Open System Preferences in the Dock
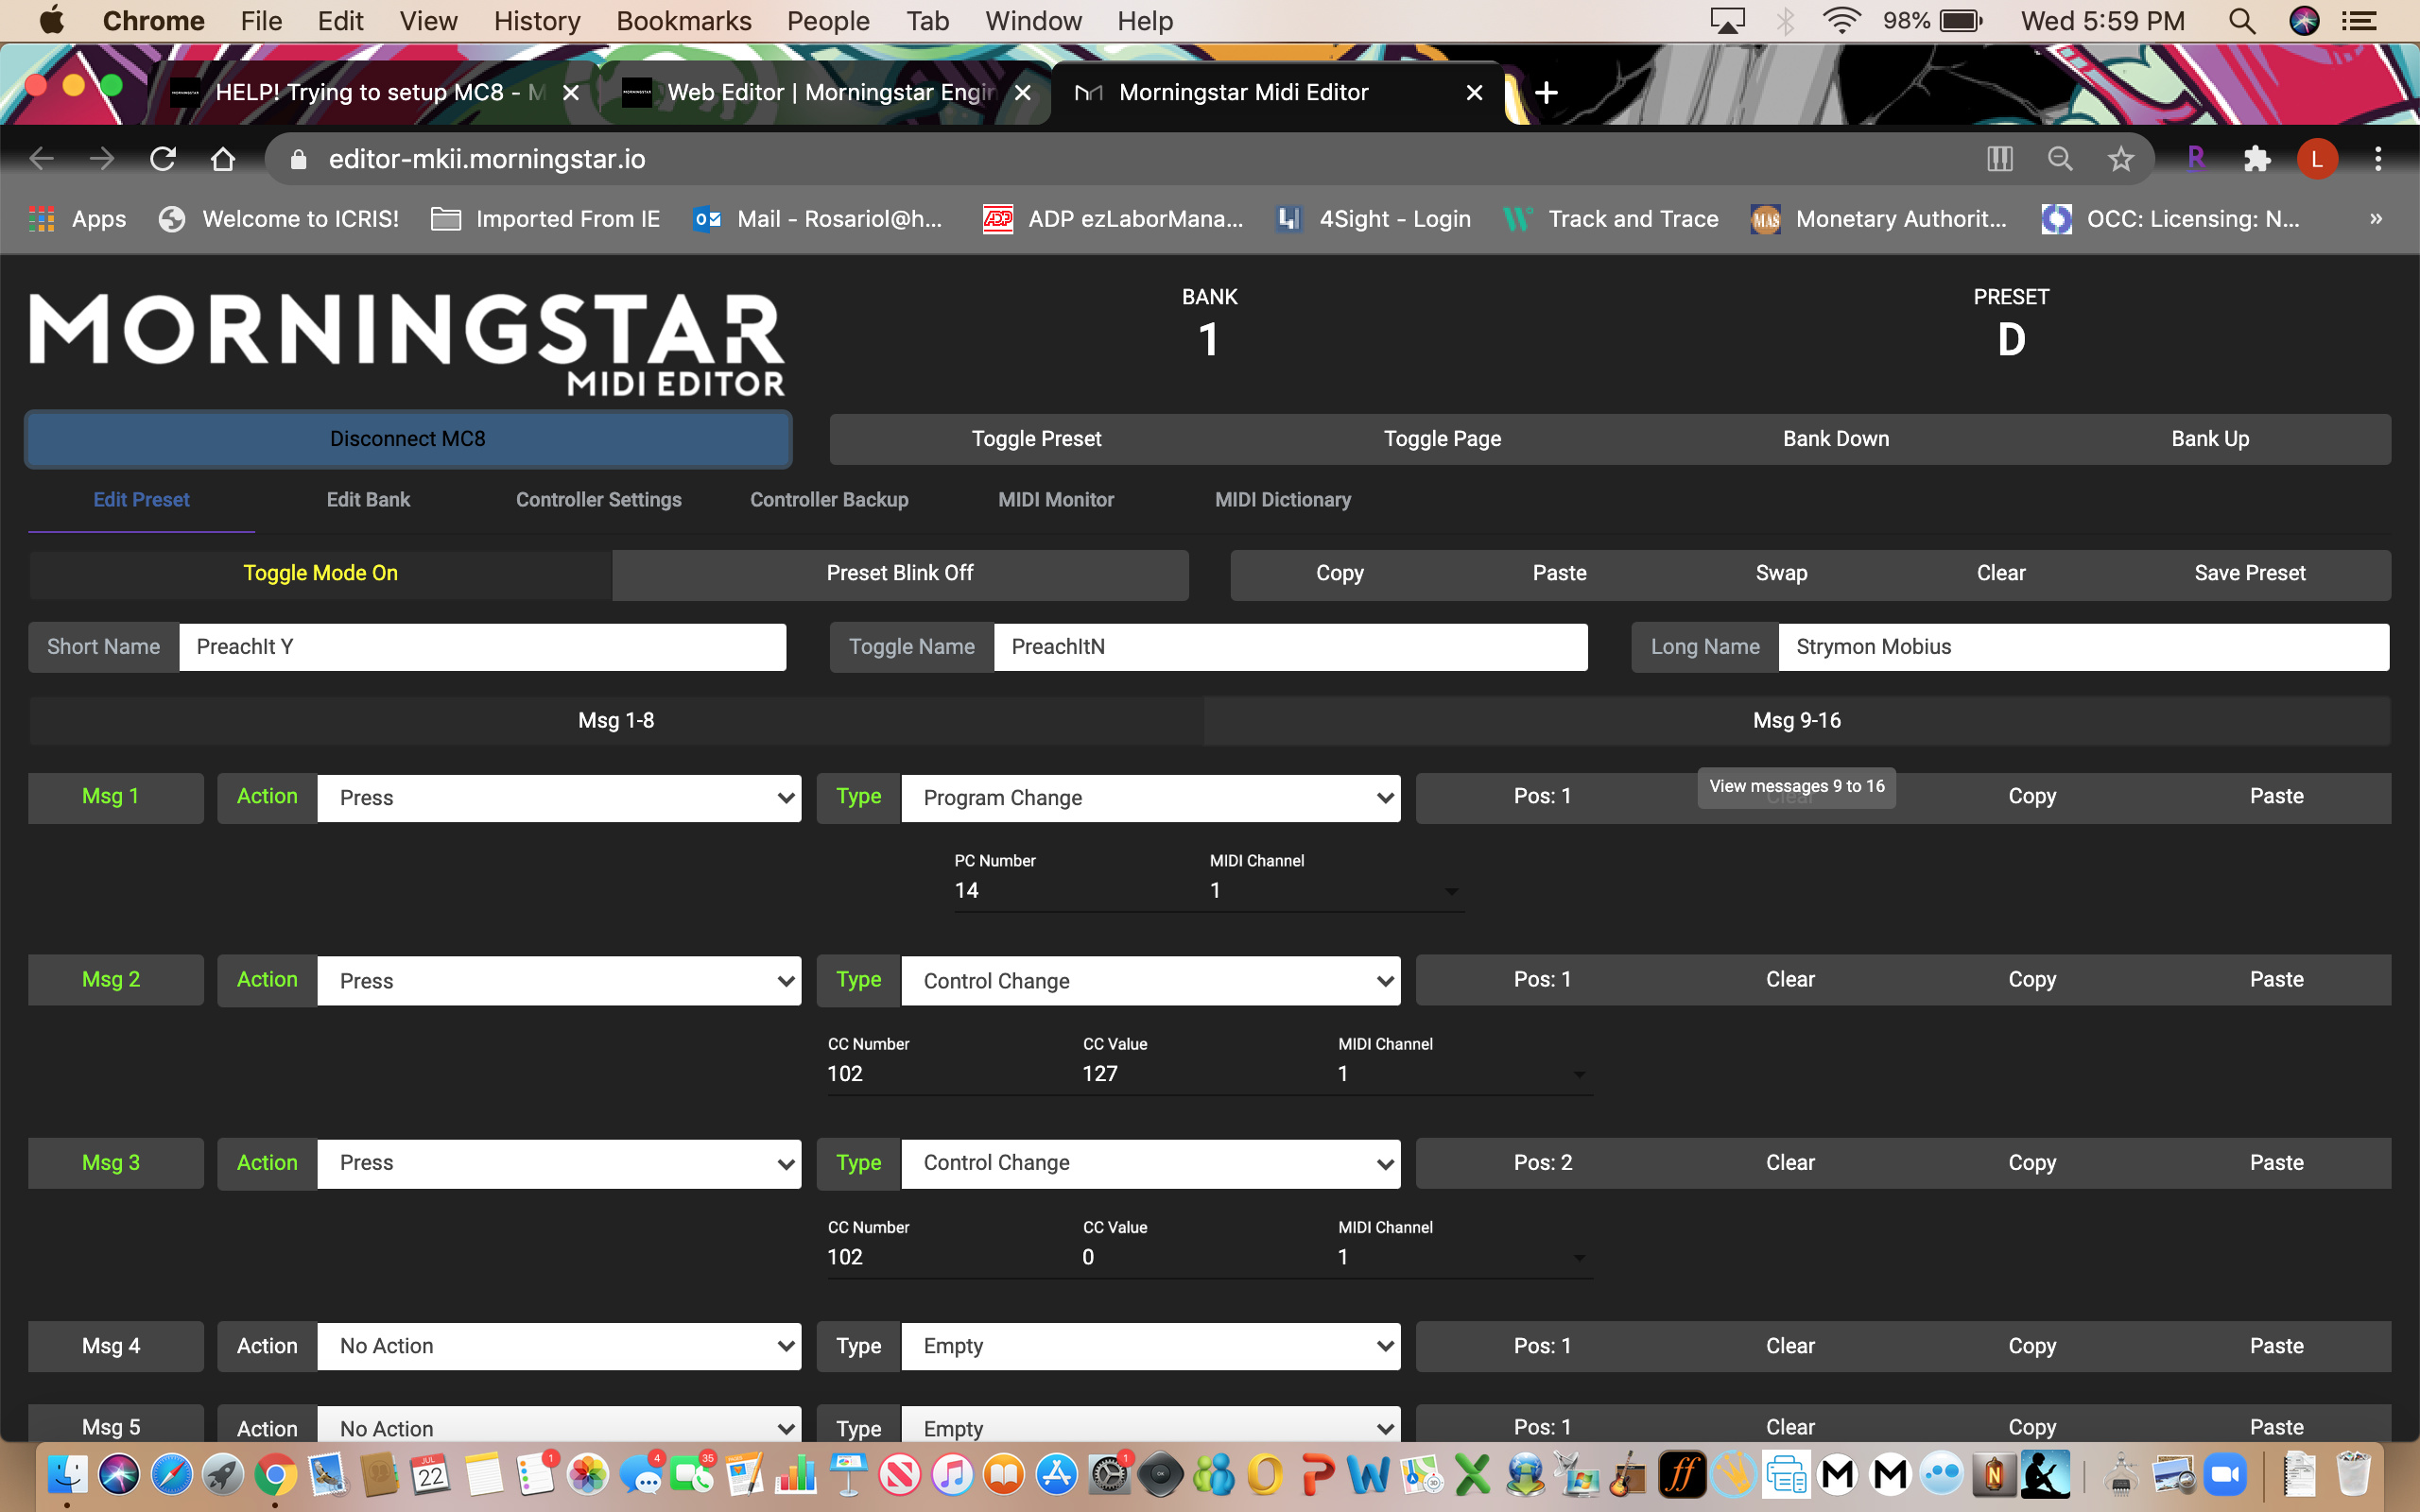The width and height of the screenshot is (2420, 1512). pos(1108,1475)
